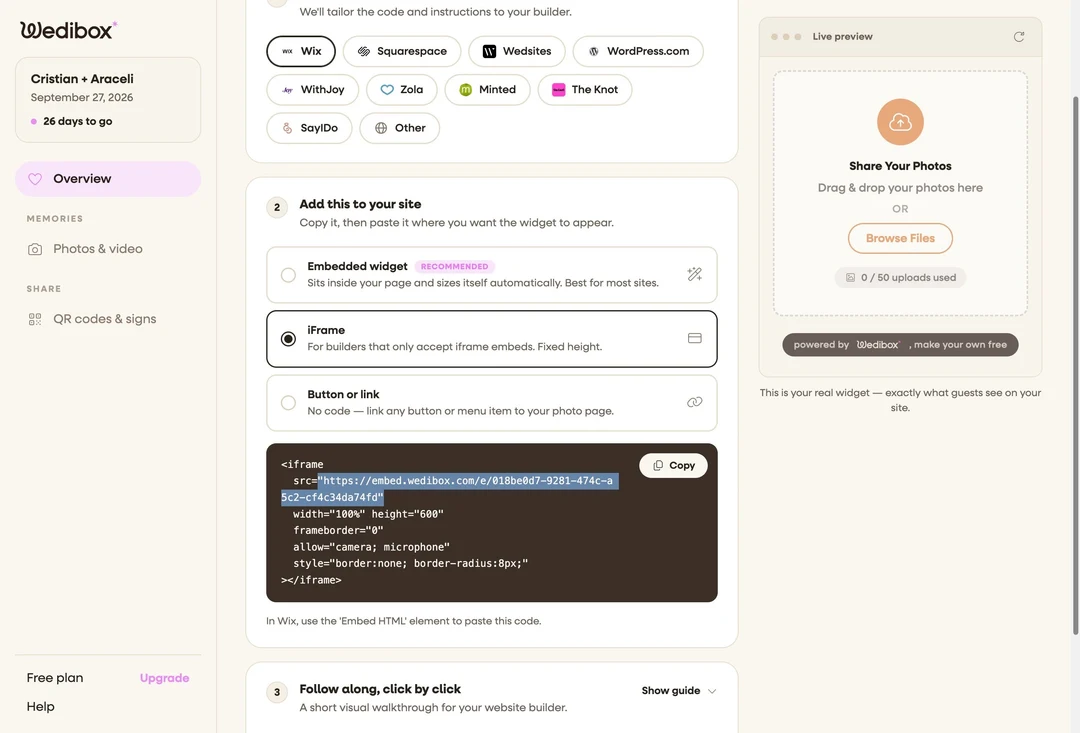Click Browse Files in live preview

tap(900, 238)
